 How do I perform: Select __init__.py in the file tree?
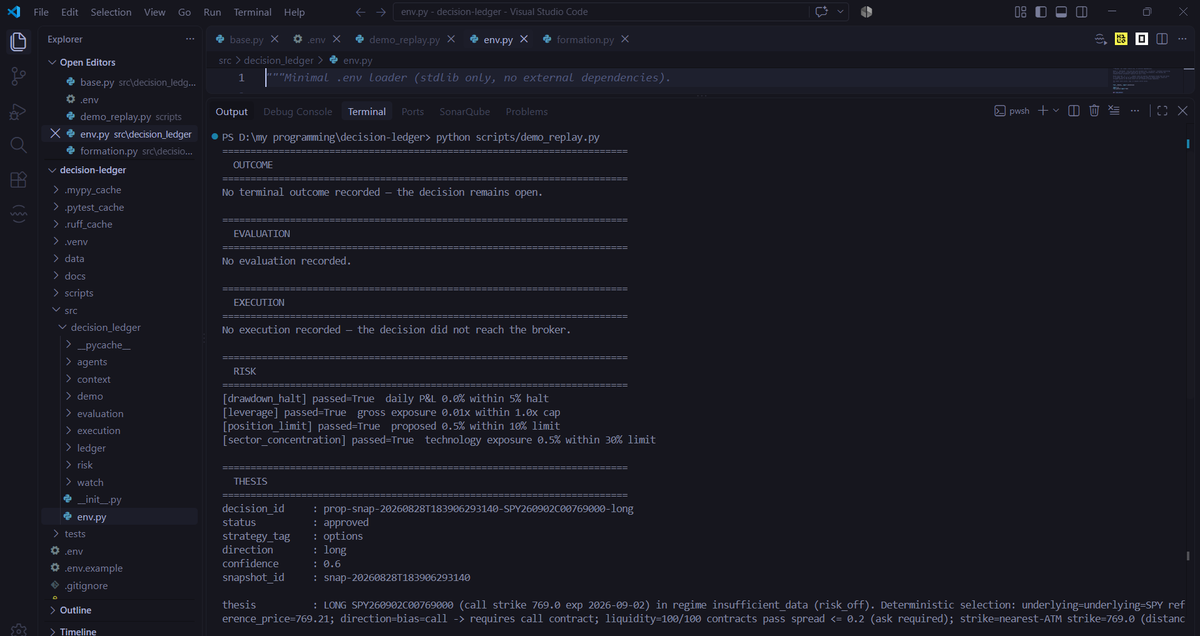[120, 500]
